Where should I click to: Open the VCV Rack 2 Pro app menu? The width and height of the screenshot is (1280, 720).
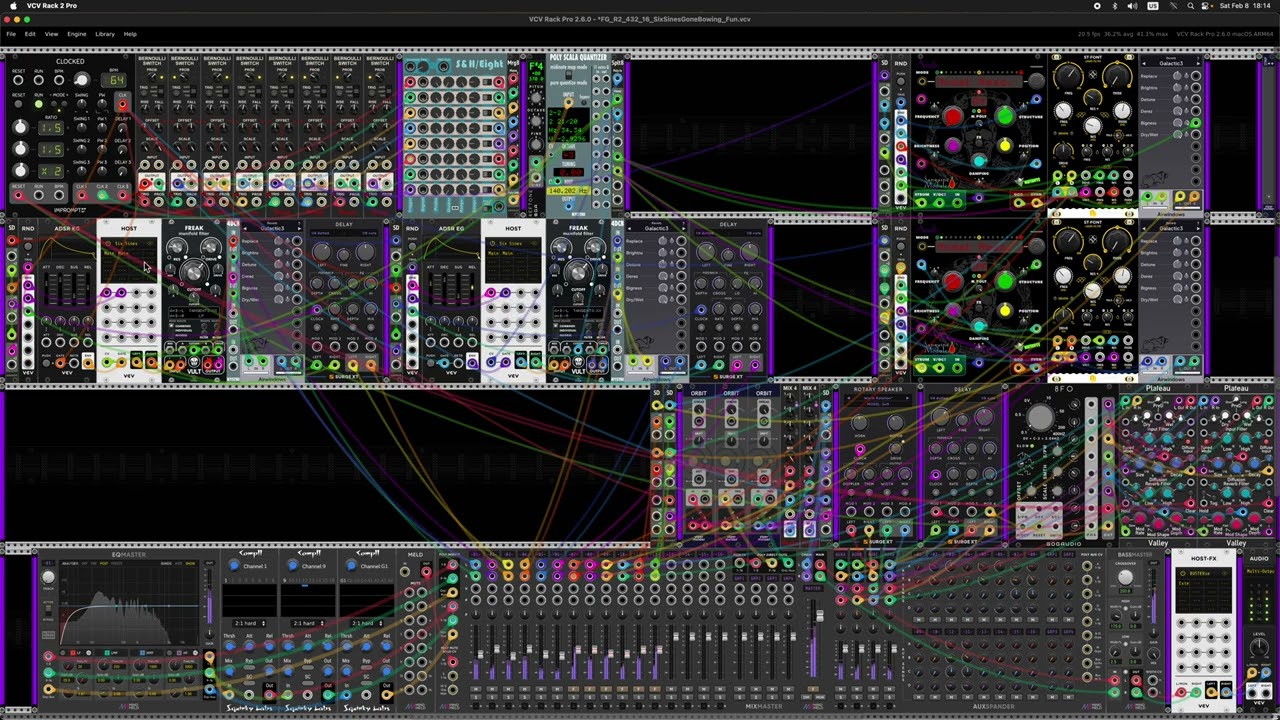pos(51,6)
